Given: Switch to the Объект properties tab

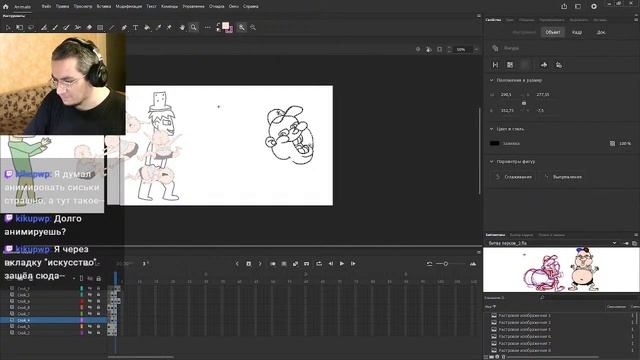Looking at the screenshot, I should pyautogui.click(x=553, y=32).
